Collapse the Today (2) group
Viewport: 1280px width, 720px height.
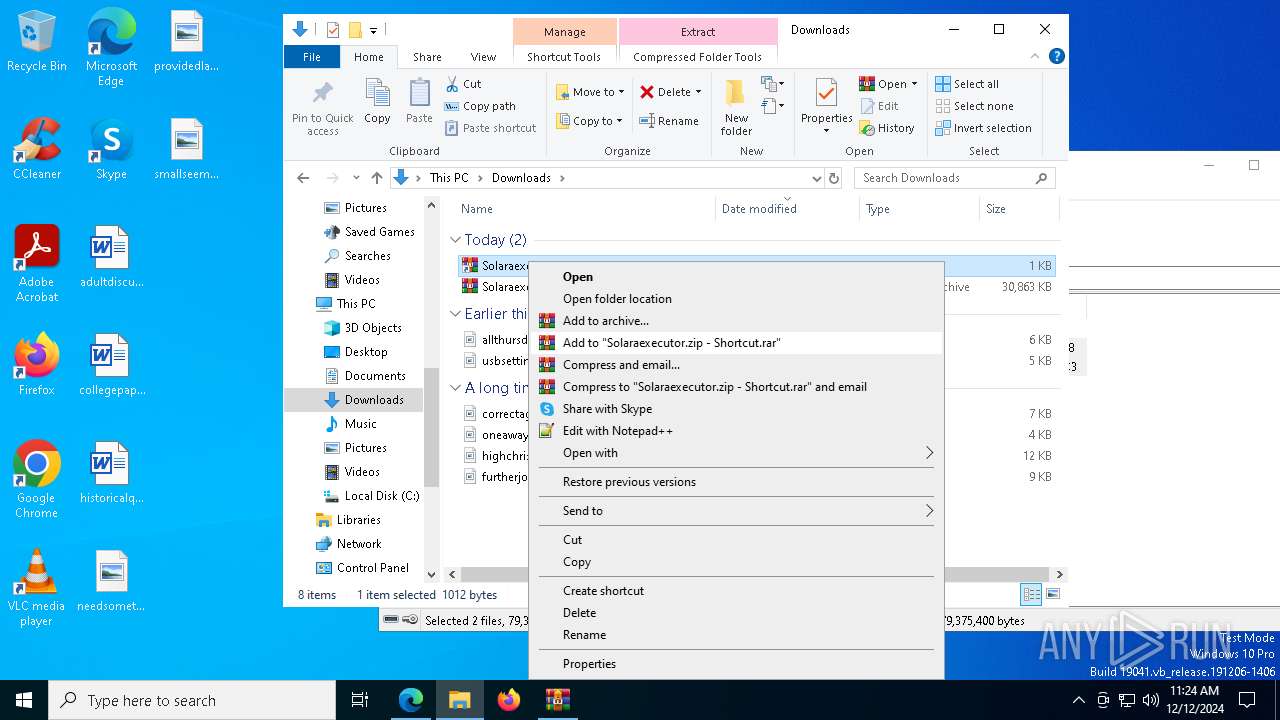[455, 240]
